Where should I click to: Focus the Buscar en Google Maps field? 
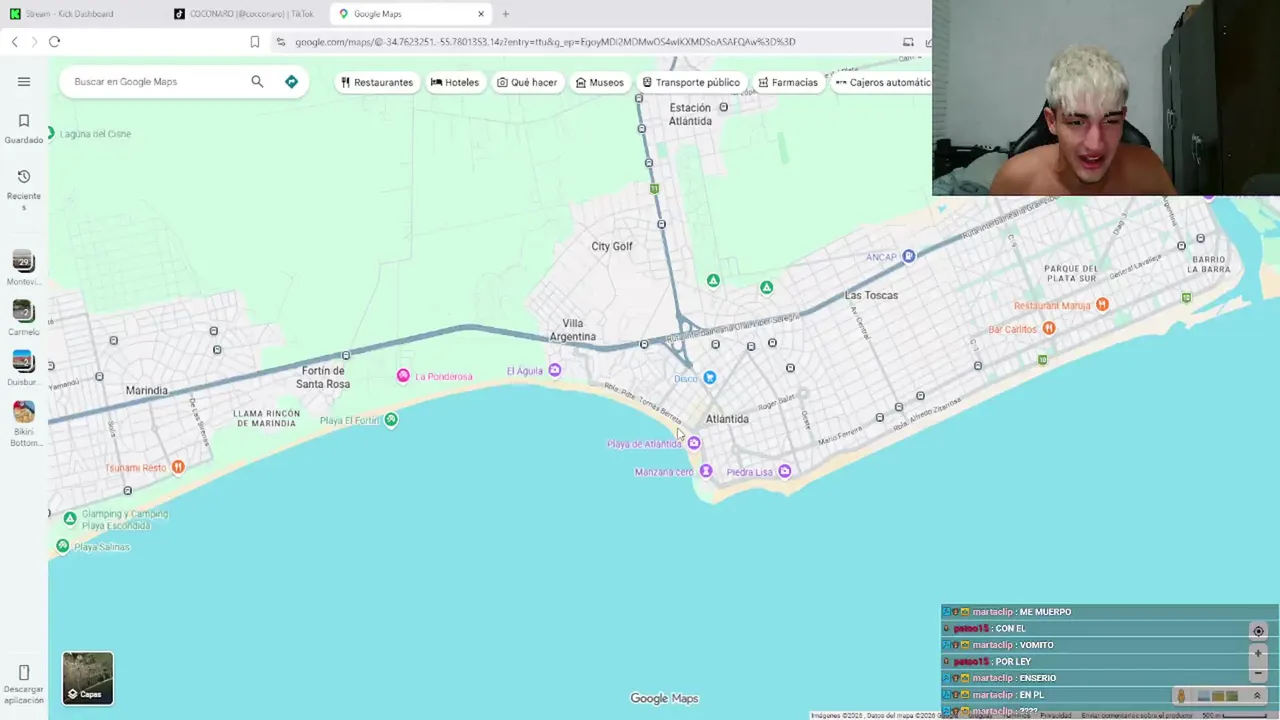[x=155, y=82]
